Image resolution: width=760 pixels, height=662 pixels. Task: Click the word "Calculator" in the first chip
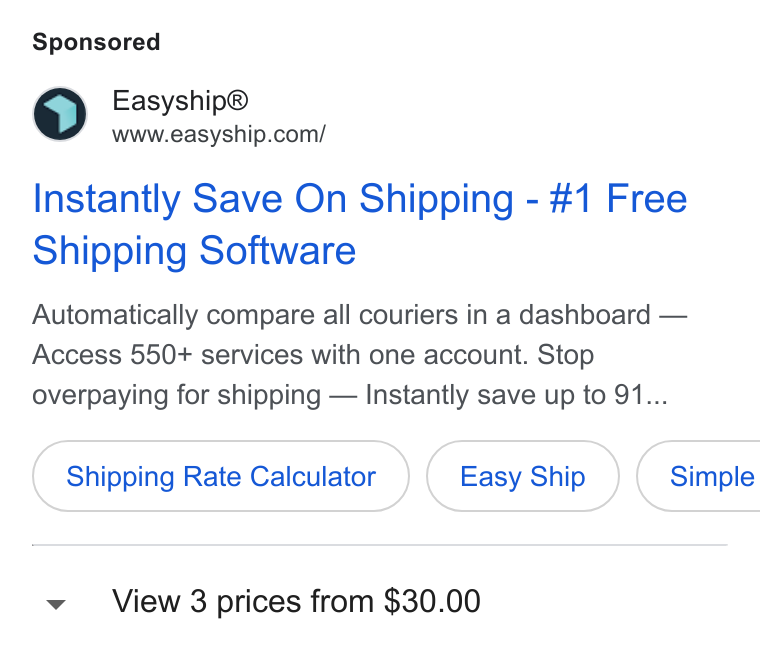[x=313, y=476]
